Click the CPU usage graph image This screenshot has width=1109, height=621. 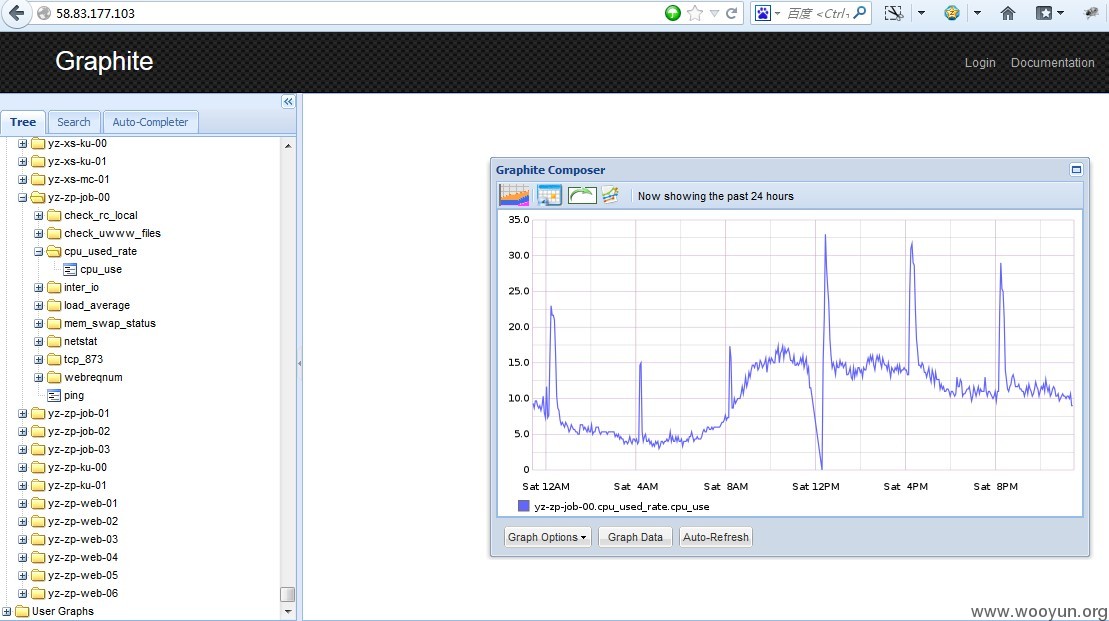790,363
